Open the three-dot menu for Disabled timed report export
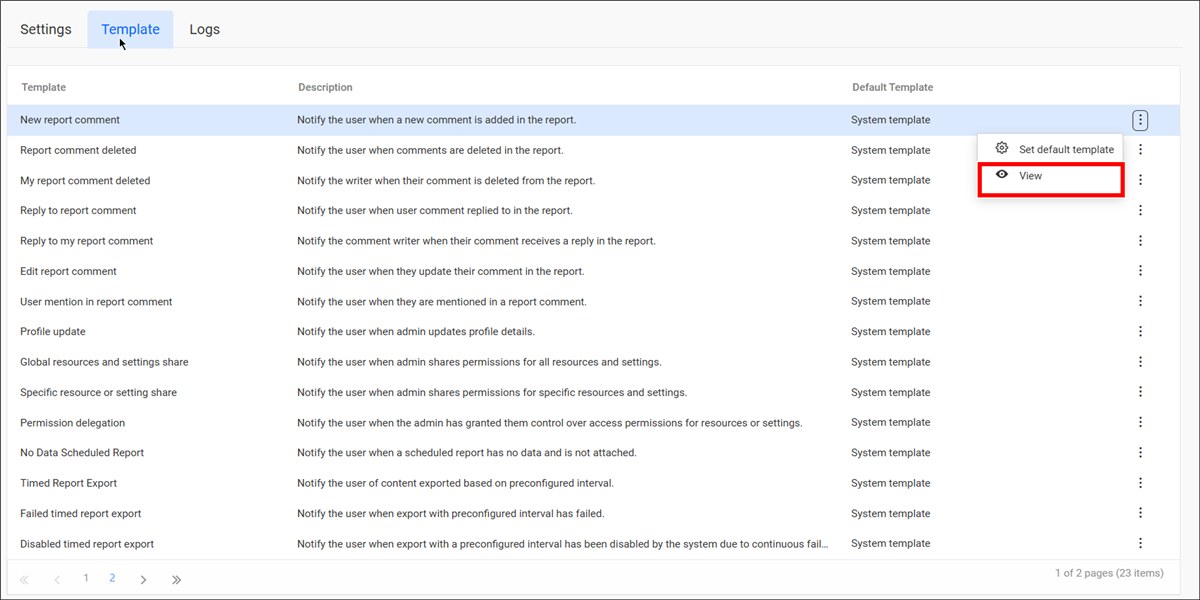The width and height of the screenshot is (1200, 600). pyautogui.click(x=1140, y=544)
